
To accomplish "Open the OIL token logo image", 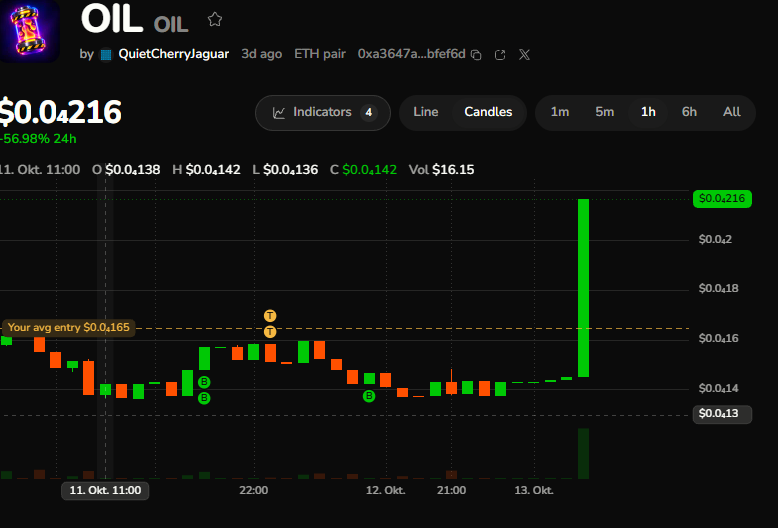I will coord(30,31).
